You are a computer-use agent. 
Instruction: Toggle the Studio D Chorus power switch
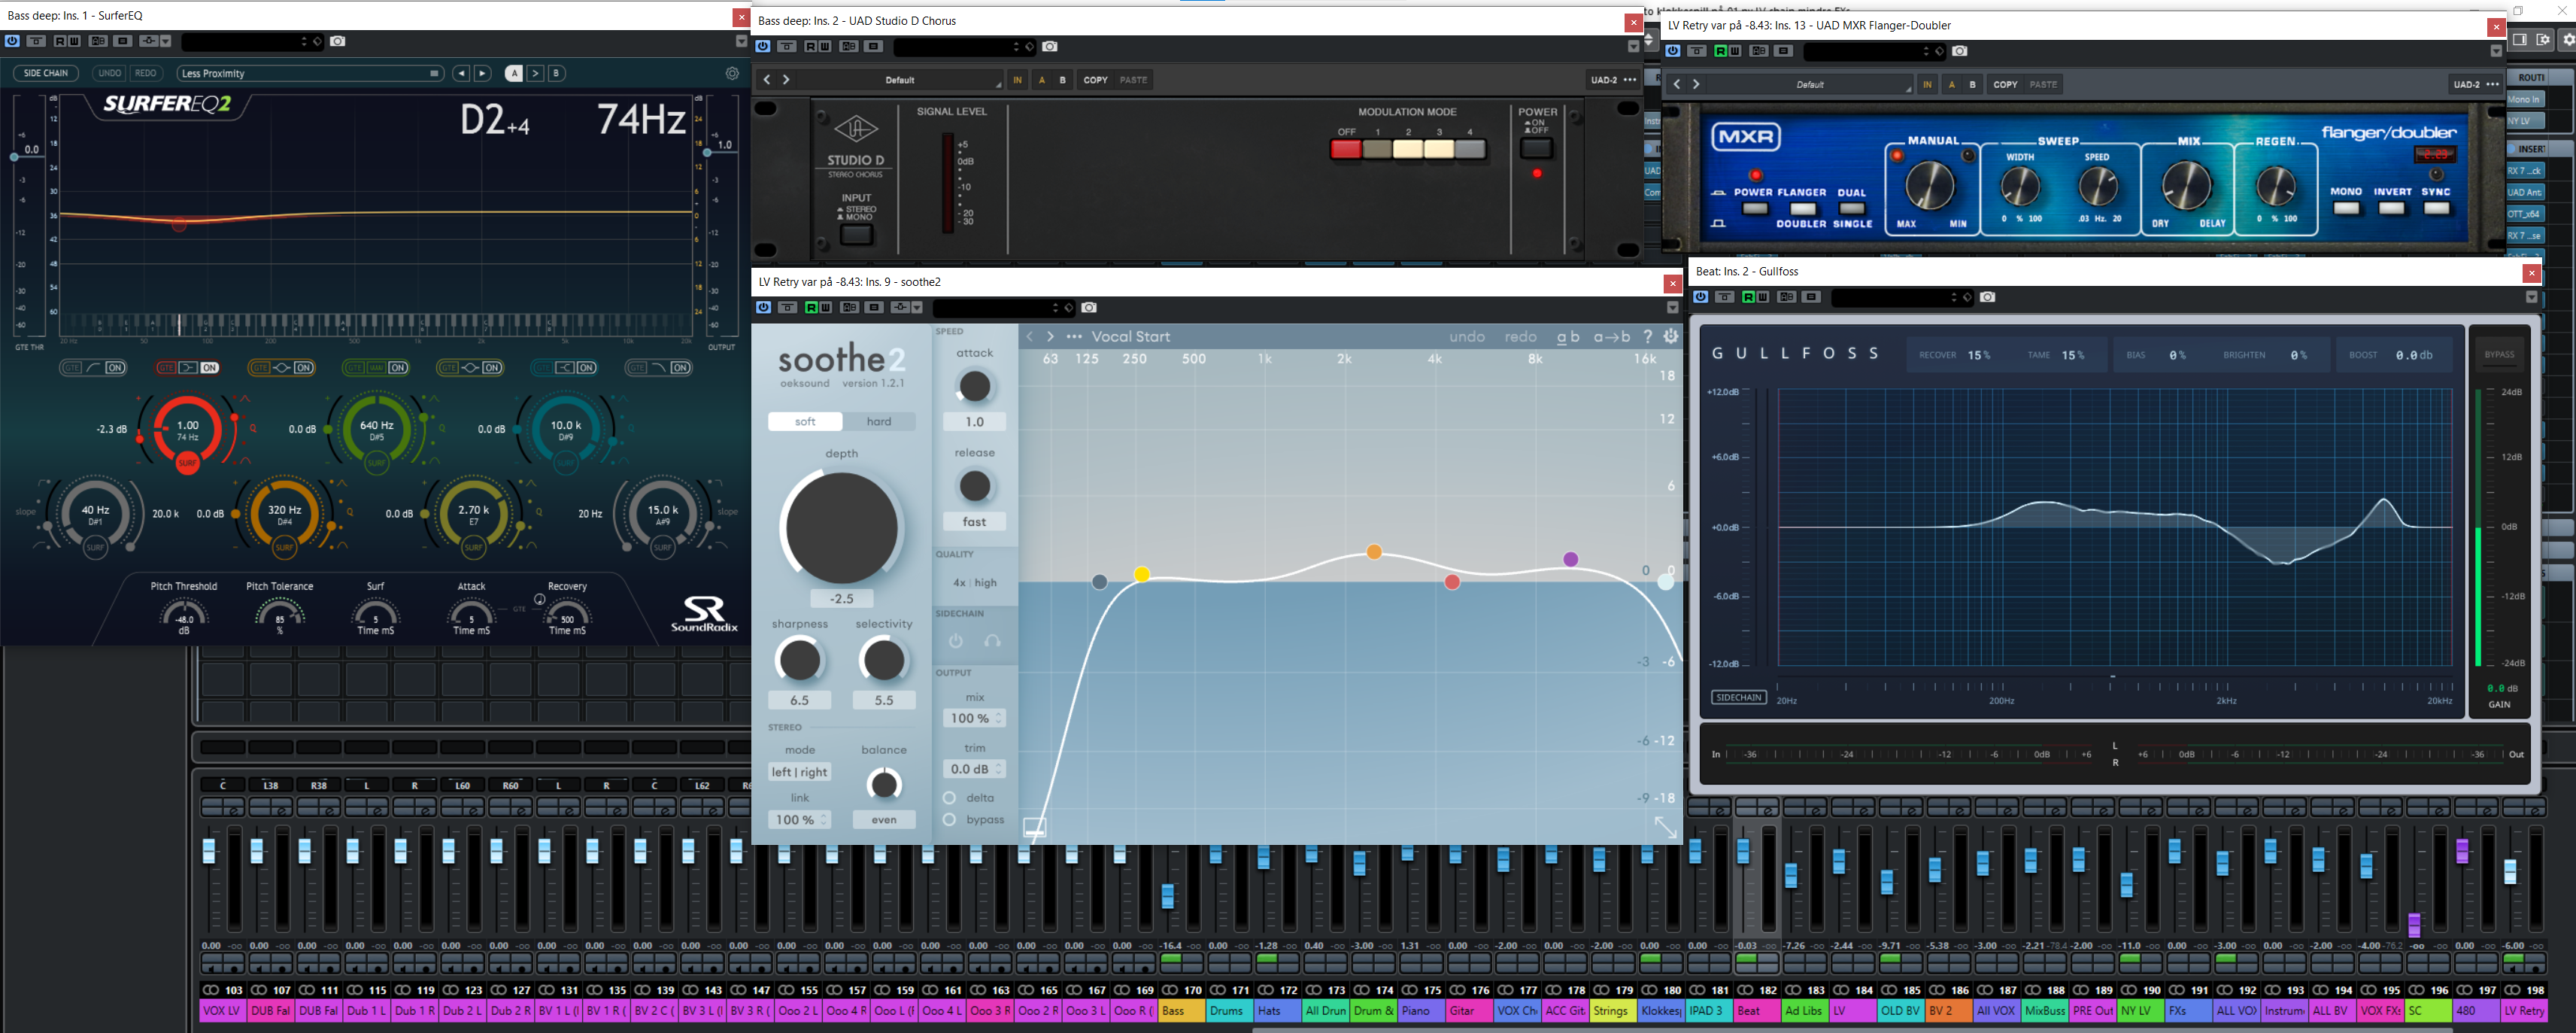[1536, 148]
